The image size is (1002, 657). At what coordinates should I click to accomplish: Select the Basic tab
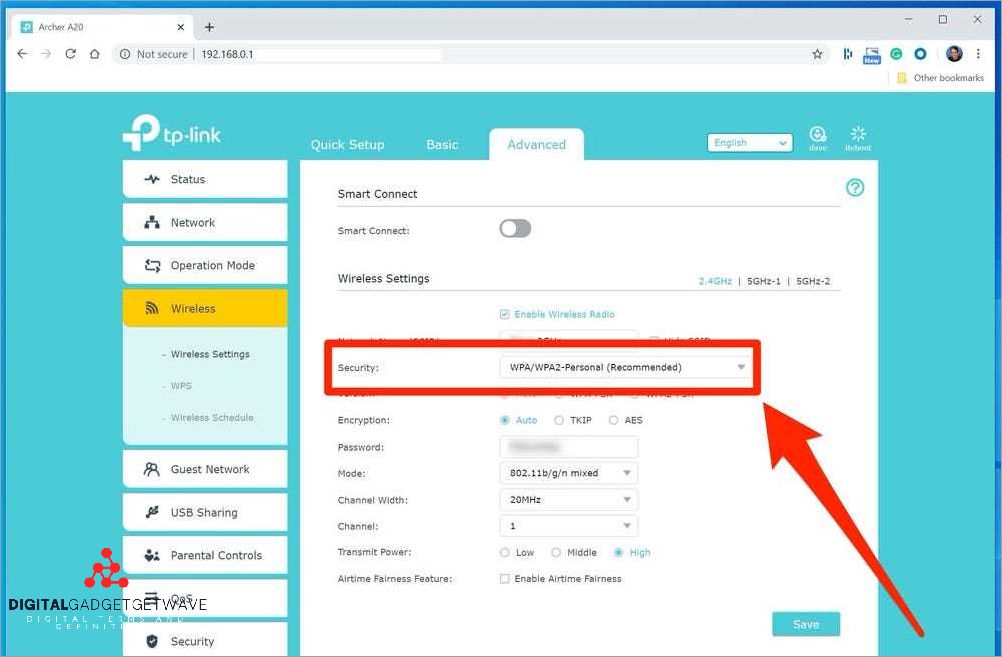(x=441, y=144)
